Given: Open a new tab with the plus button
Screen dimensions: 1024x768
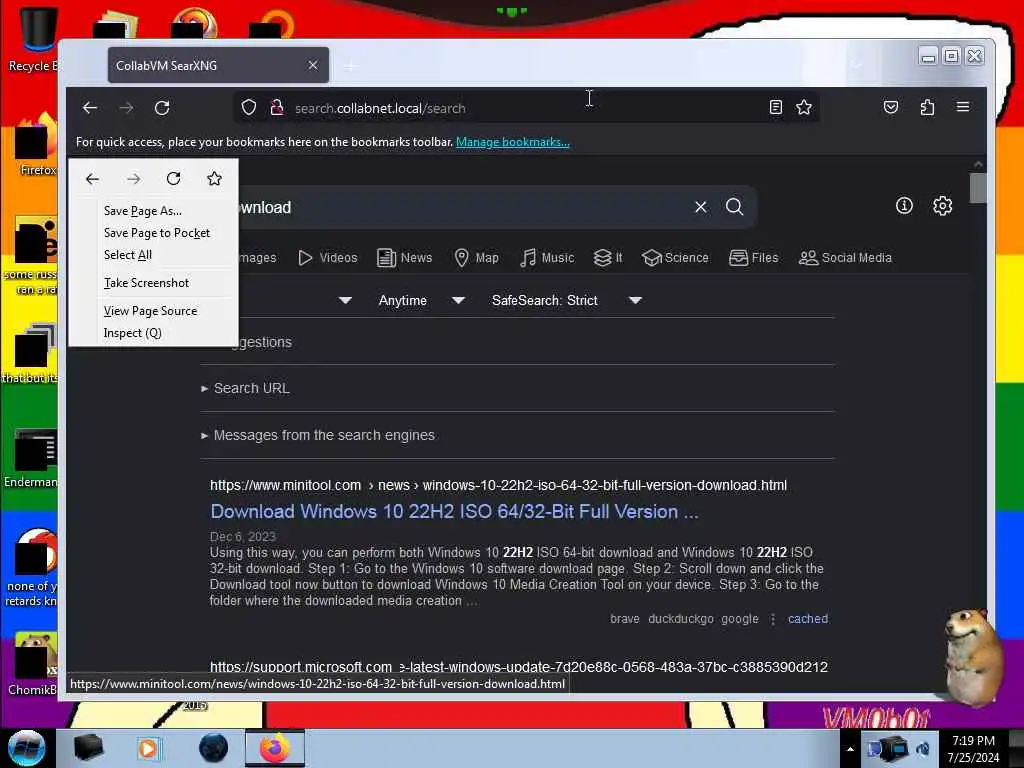Looking at the screenshot, I should tap(351, 66).
